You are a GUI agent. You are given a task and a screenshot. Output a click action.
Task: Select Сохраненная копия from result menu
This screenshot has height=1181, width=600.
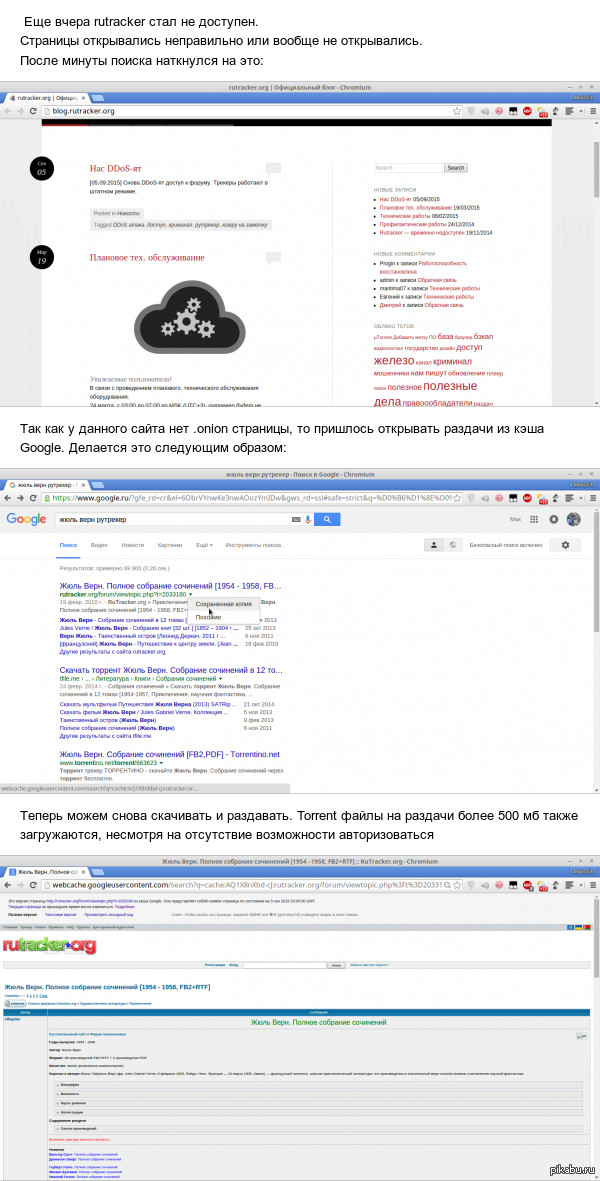click(223, 604)
